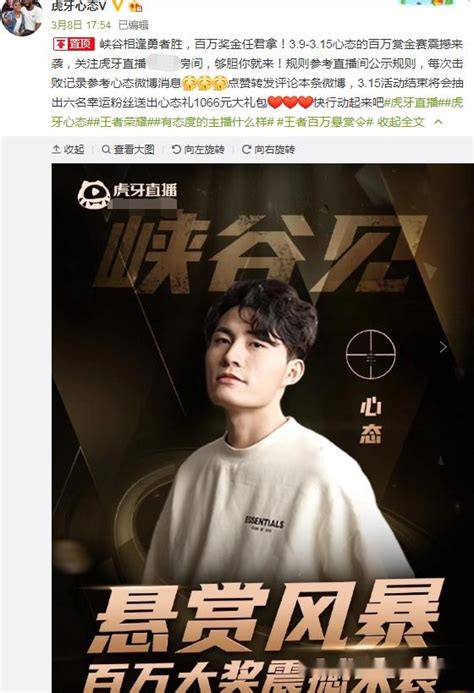Viewport: 474px width, 693px height.
Task: Click the red 置顶 pinned tag
Action: click(x=74, y=44)
